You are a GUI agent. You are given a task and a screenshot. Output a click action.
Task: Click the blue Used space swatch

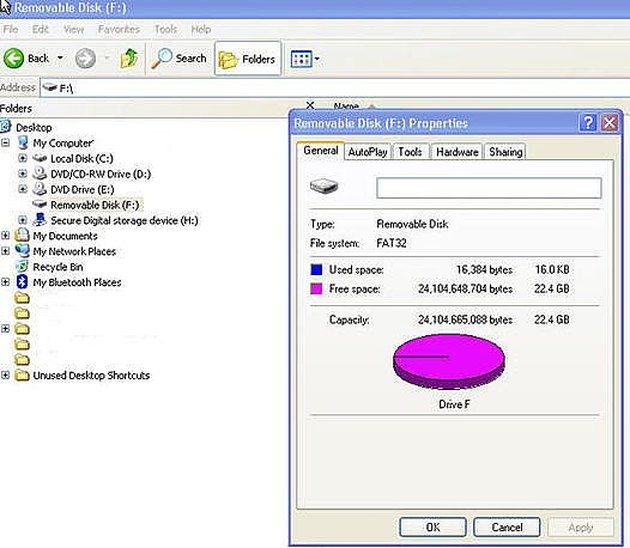[317, 270]
